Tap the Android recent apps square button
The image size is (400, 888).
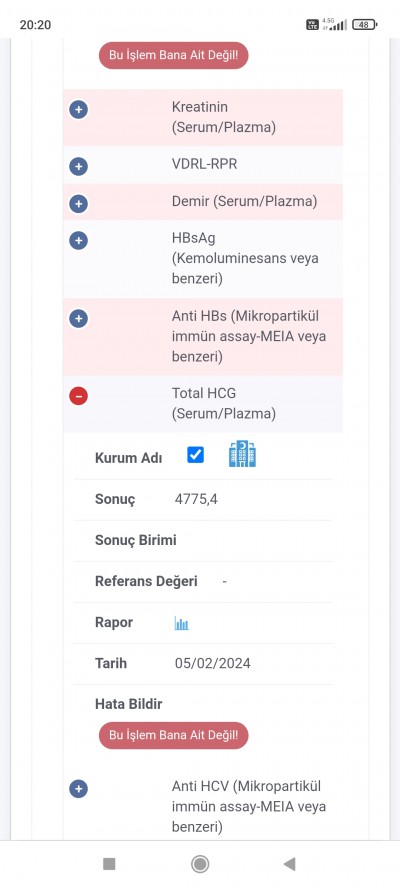[x=109, y=864]
